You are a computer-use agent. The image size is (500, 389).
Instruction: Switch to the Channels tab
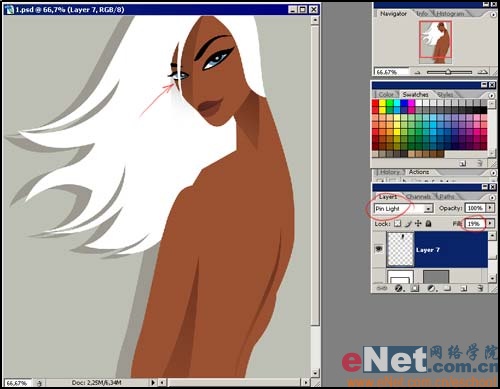[419, 197]
